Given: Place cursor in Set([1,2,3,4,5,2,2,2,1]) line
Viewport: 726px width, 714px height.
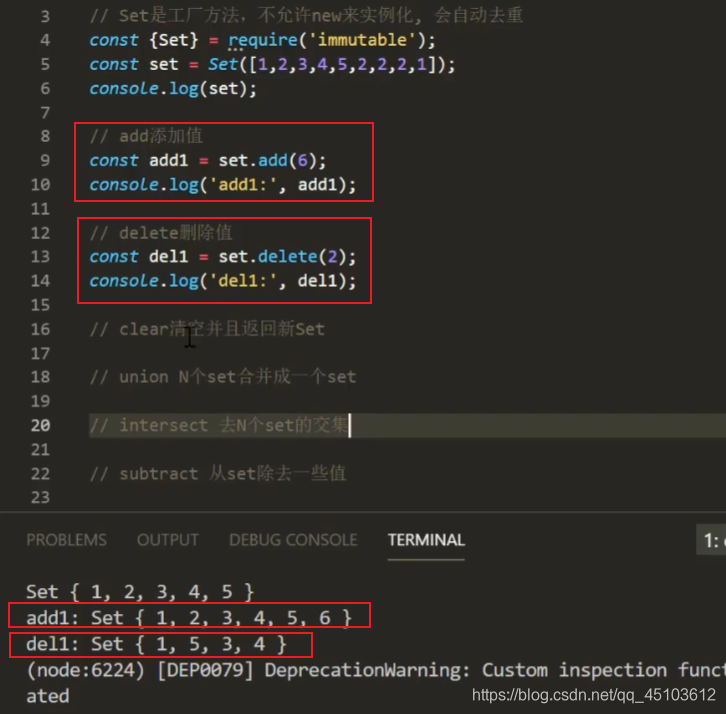Looking at the screenshot, I should click(272, 64).
